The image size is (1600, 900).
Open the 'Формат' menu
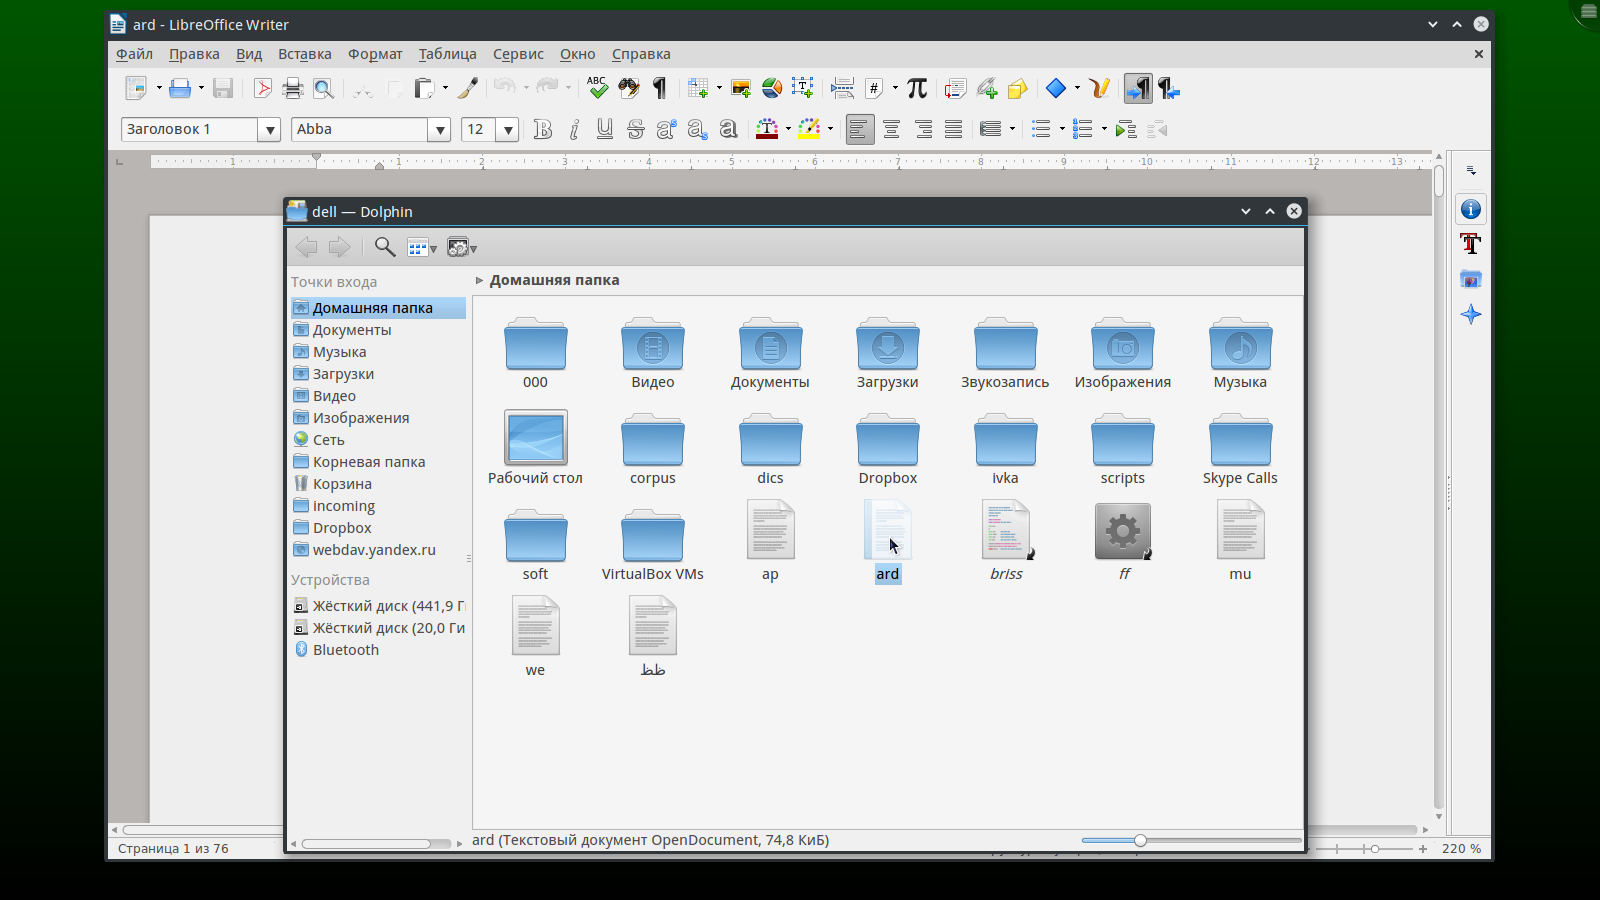[x=375, y=54]
